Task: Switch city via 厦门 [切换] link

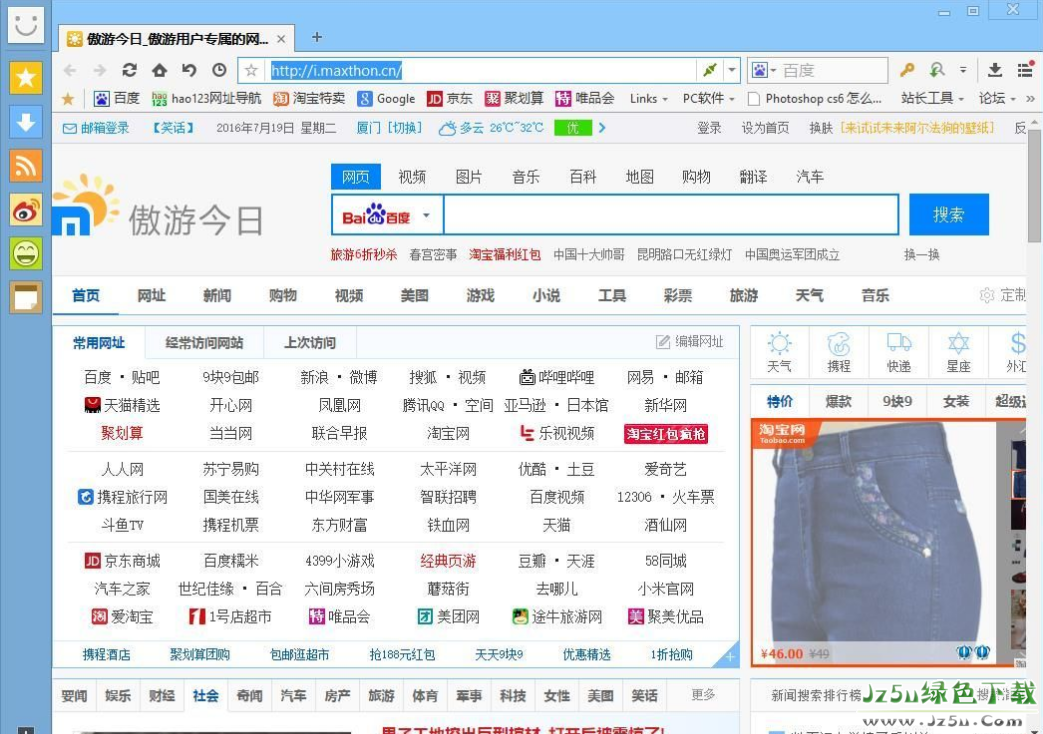Action: tap(389, 128)
